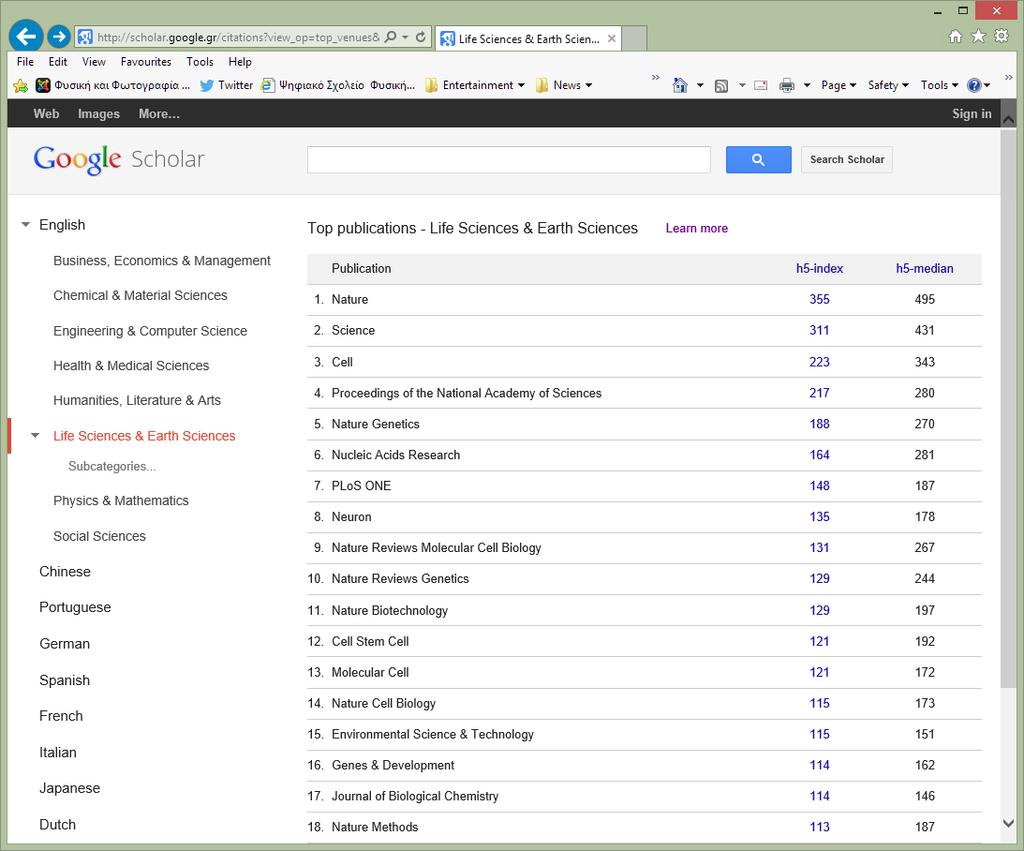The height and width of the screenshot is (851, 1024).
Task: Add to favourites bar using star-arrow icon
Action: [21, 86]
